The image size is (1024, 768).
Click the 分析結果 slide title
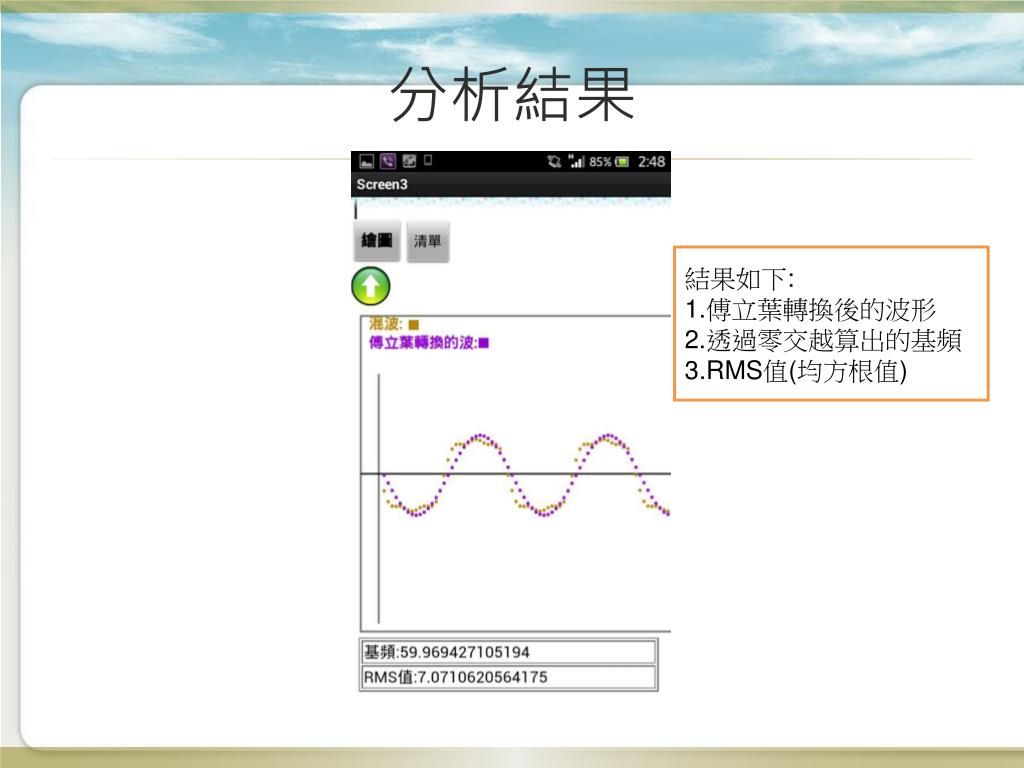(513, 95)
